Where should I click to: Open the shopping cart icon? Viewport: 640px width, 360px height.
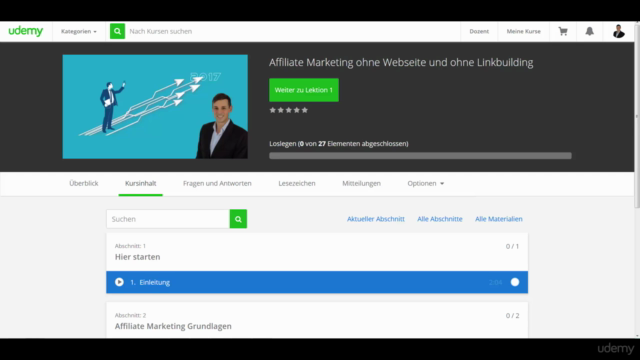pyautogui.click(x=563, y=31)
